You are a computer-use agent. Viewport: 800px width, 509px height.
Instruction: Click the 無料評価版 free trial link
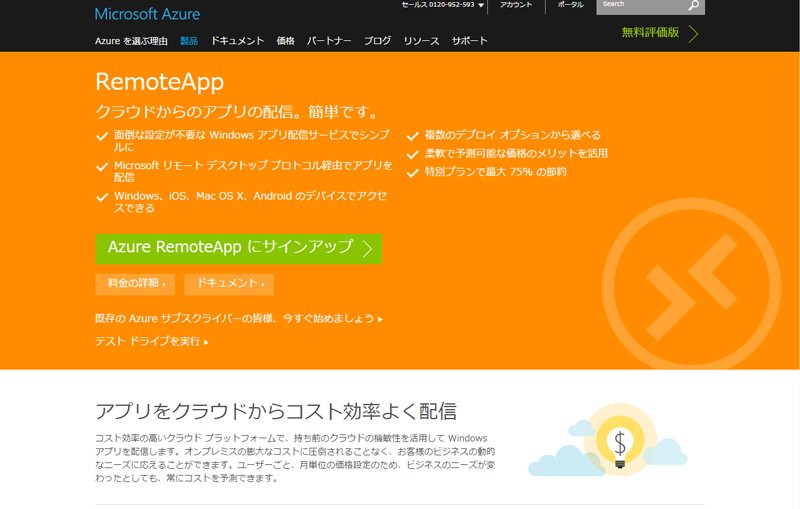(651, 33)
